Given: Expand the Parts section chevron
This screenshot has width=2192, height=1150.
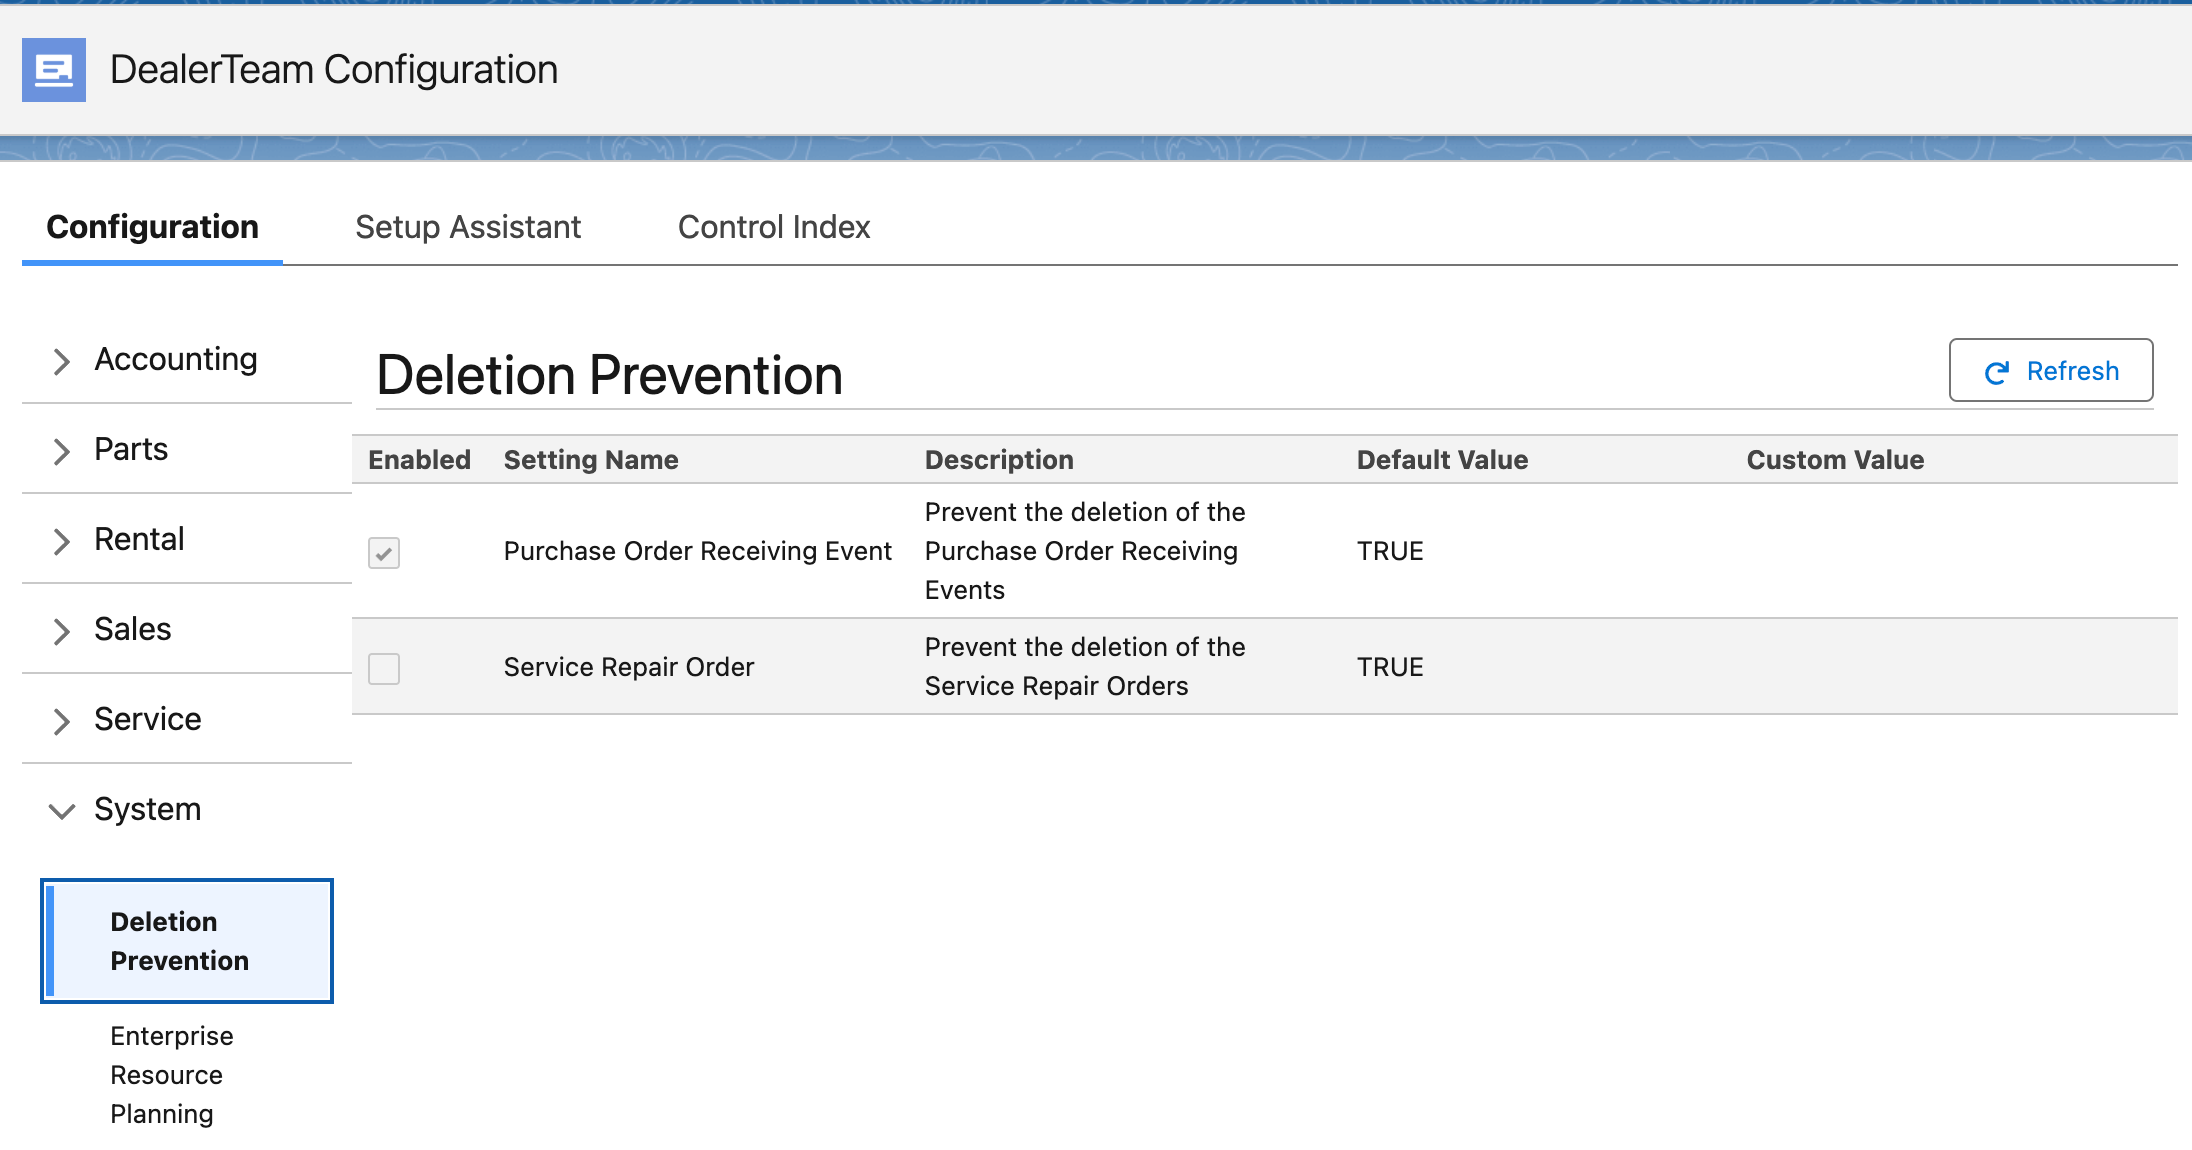Looking at the screenshot, I should [x=62, y=451].
